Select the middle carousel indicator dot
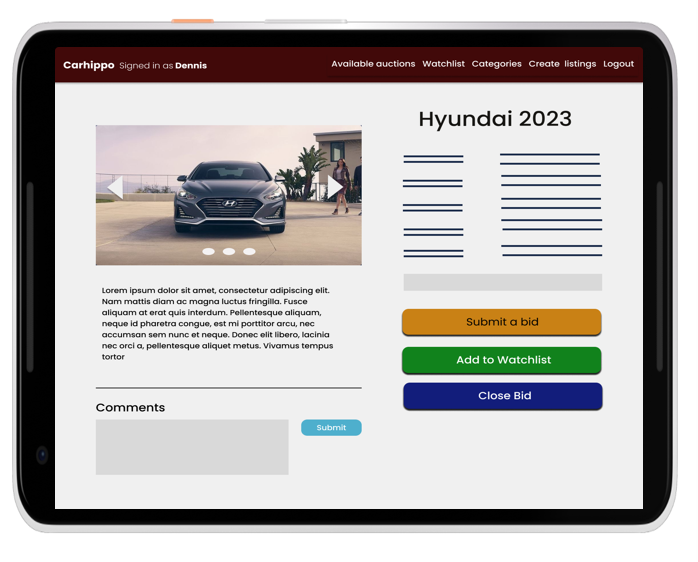 (x=229, y=252)
